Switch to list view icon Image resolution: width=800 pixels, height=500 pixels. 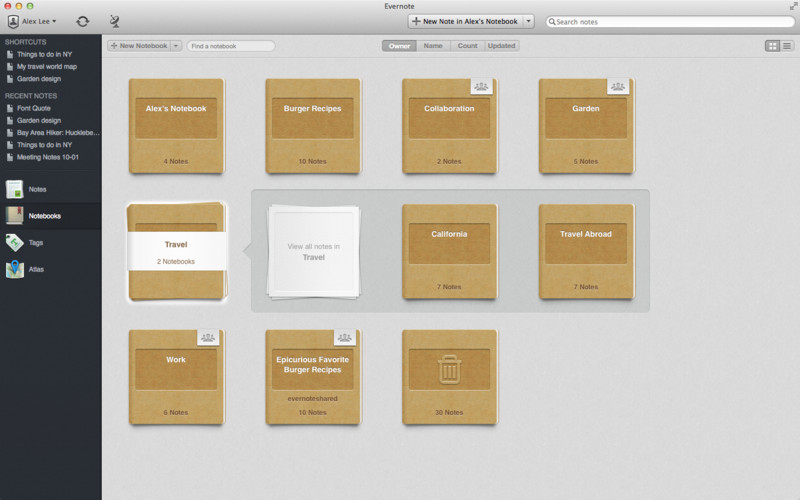(787, 46)
